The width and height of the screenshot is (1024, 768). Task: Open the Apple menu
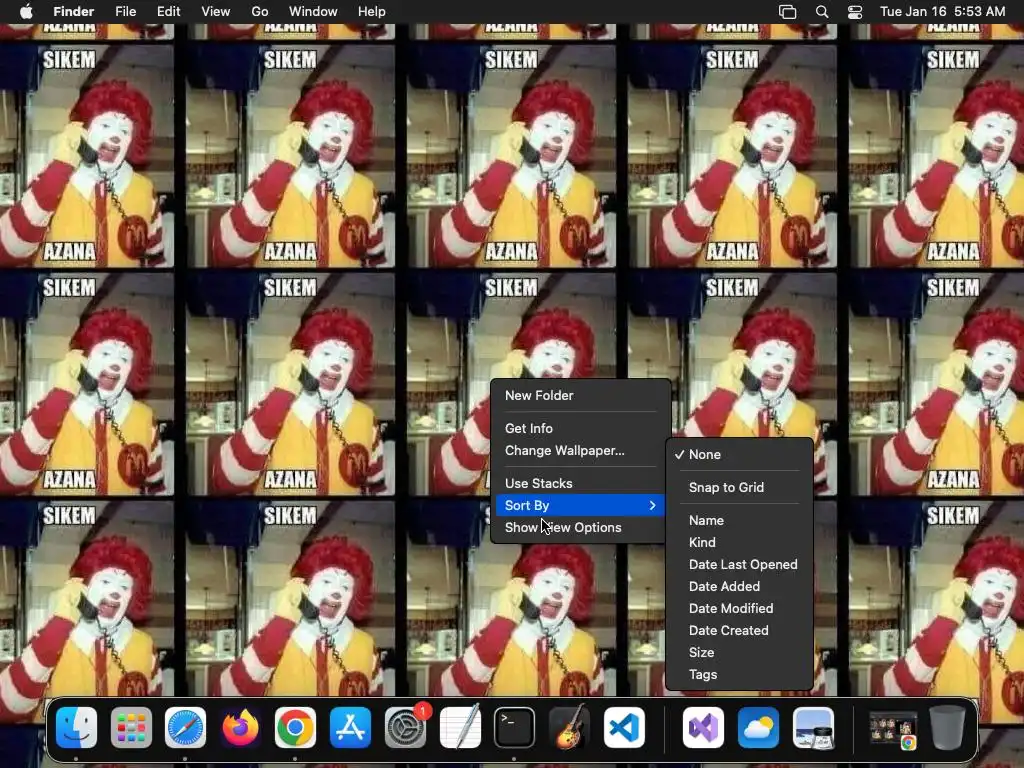(x=26, y=12)
